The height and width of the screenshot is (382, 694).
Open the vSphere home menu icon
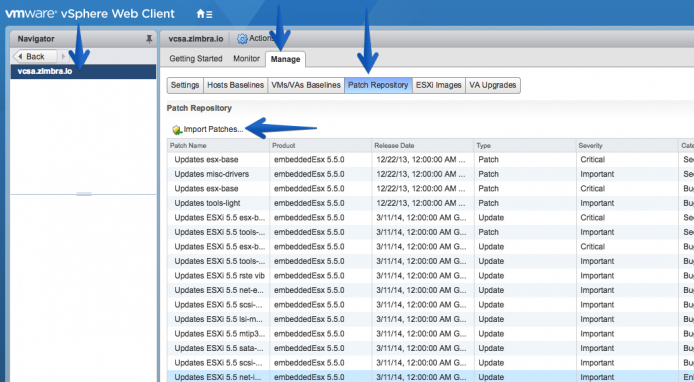pyautogui.click(x=204, y=14)
